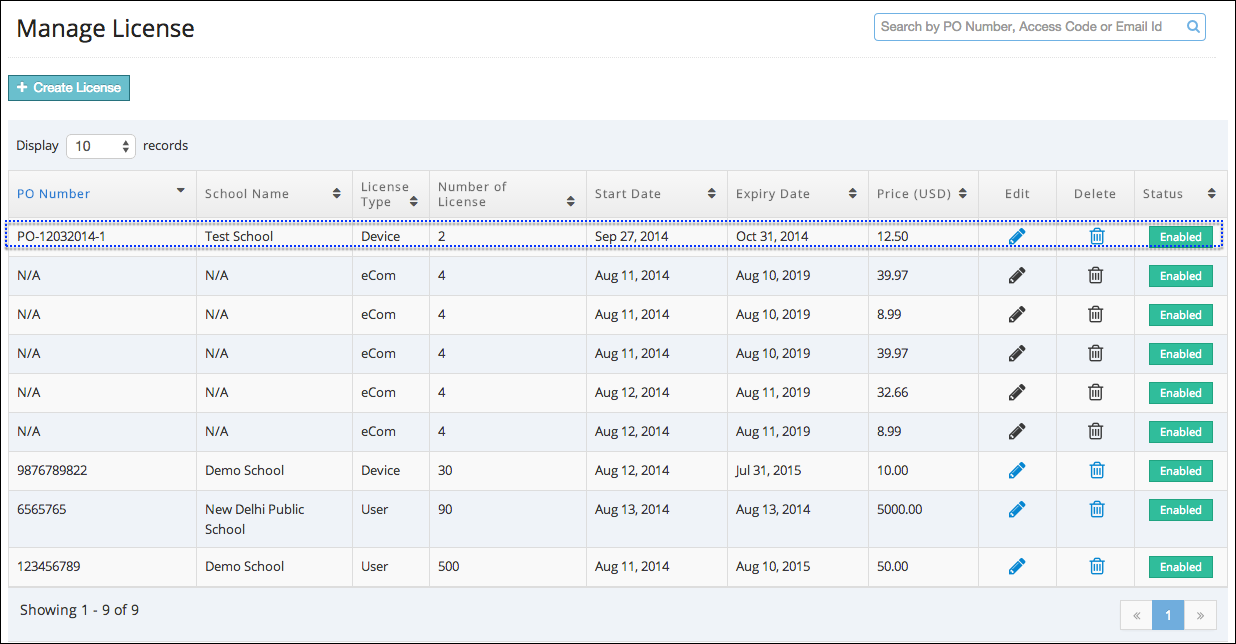
Task: Delete the Aug 12 license priced 8.99
Action: (x=1096, y=431)
